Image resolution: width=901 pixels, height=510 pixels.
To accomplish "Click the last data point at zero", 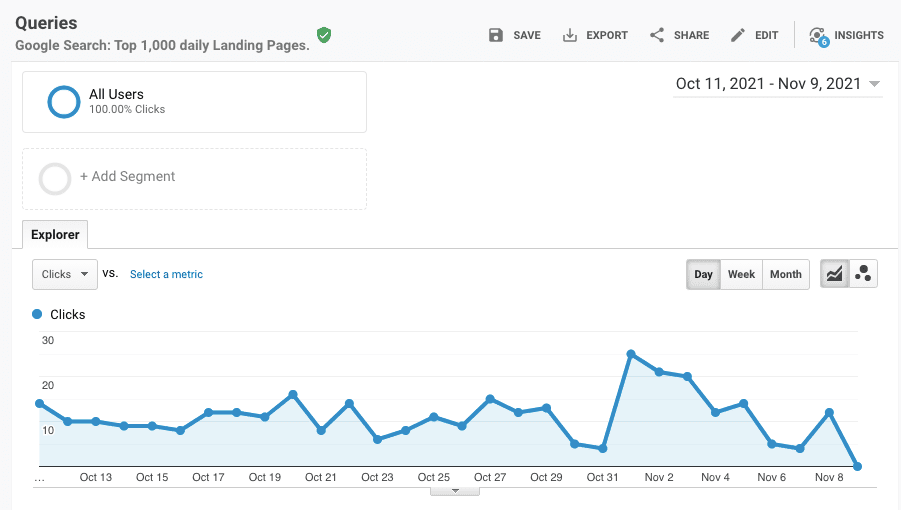I will (857, 466).
